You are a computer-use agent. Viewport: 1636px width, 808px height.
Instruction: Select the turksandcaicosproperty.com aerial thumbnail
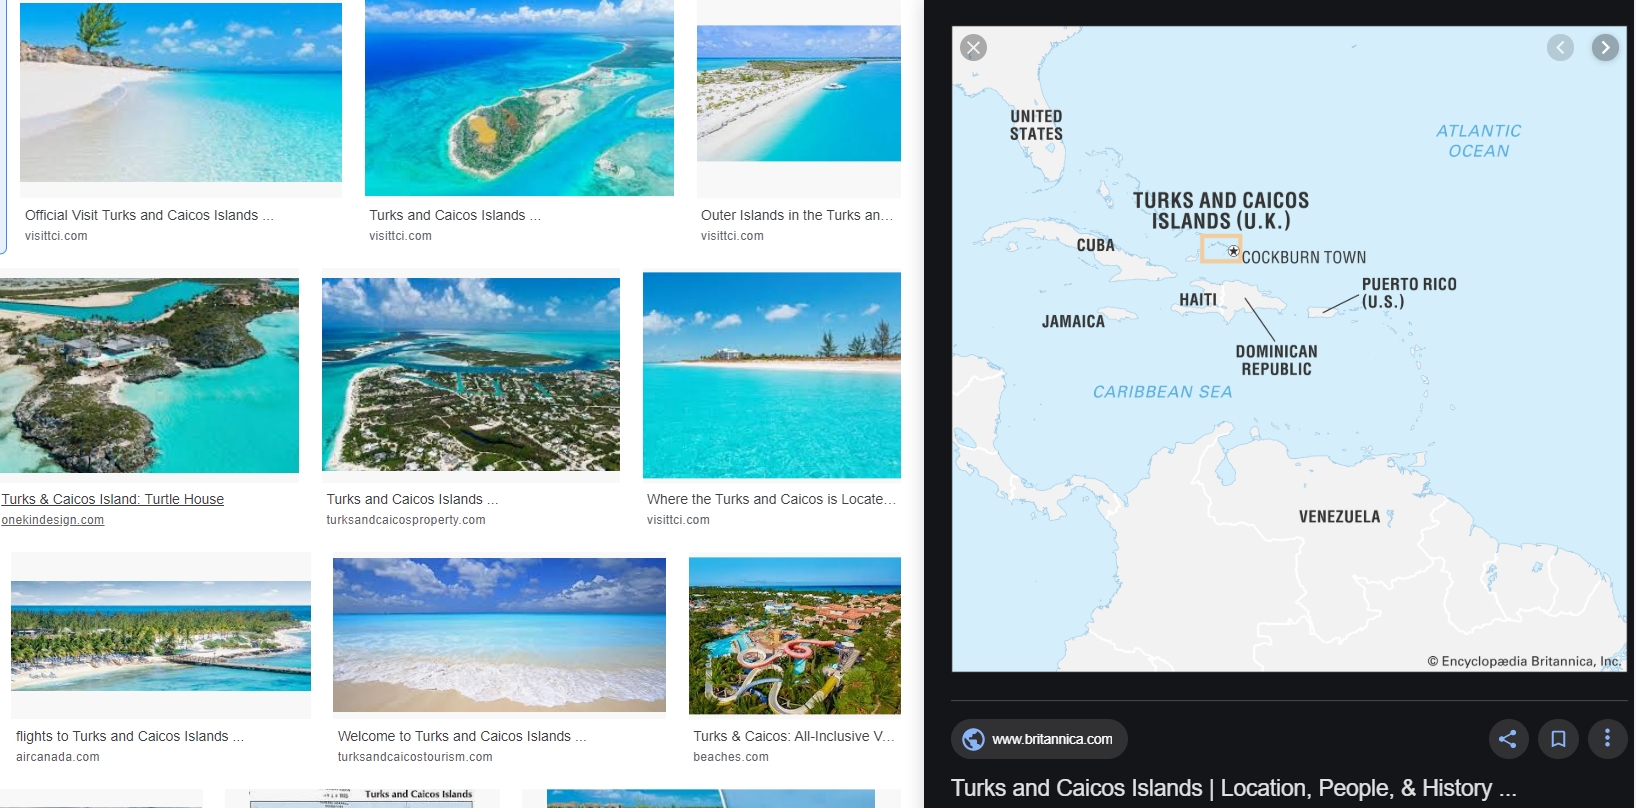point(471,374)
